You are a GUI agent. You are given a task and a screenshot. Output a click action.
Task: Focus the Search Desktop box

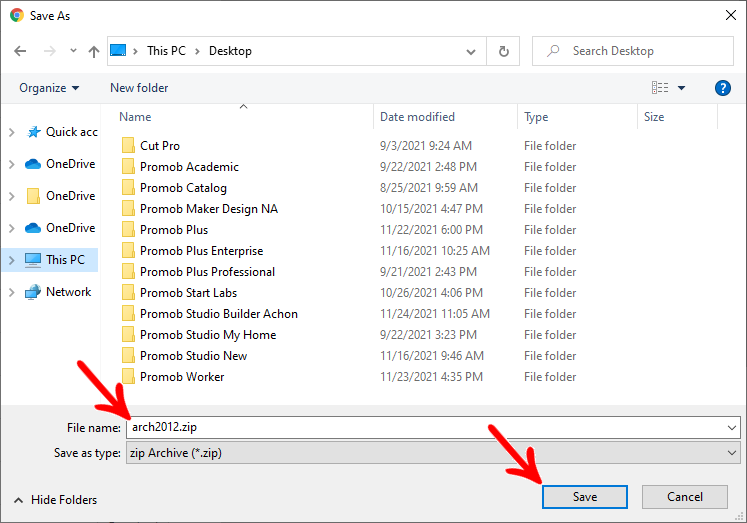click(633, 51)
